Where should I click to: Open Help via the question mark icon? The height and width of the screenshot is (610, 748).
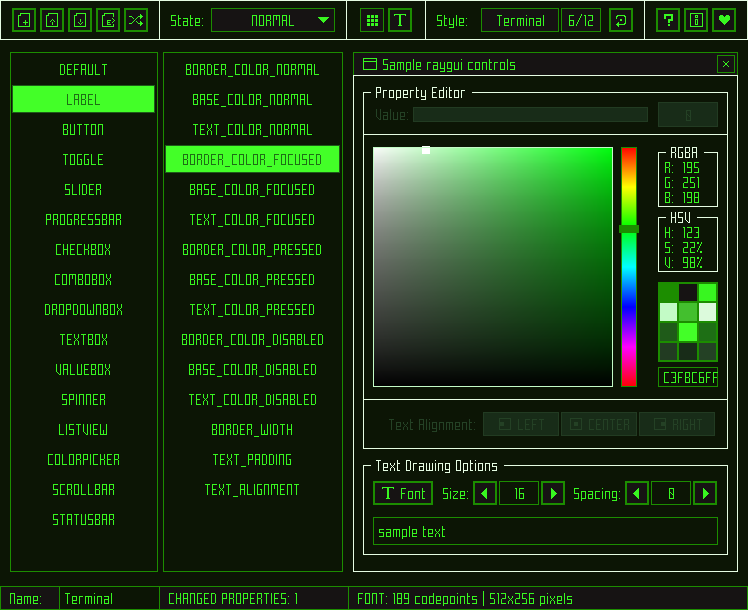click(670, 20)
